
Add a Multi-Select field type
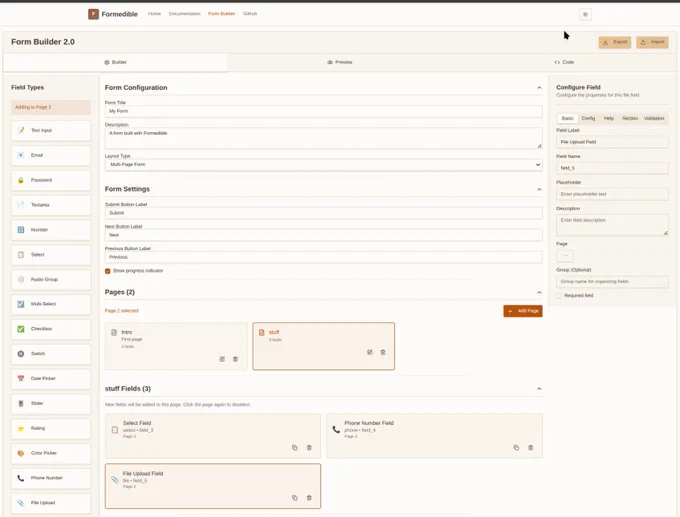click(x=51, y=304)
